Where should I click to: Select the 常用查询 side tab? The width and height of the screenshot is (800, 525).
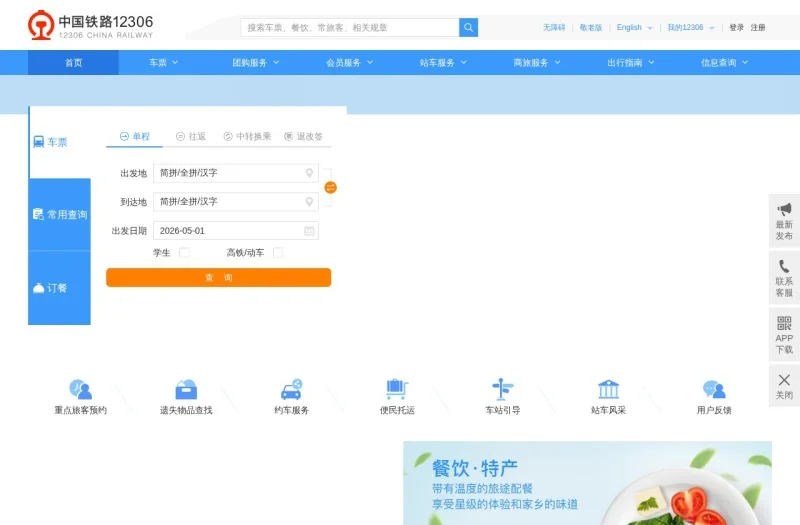[x=59, y=214]
